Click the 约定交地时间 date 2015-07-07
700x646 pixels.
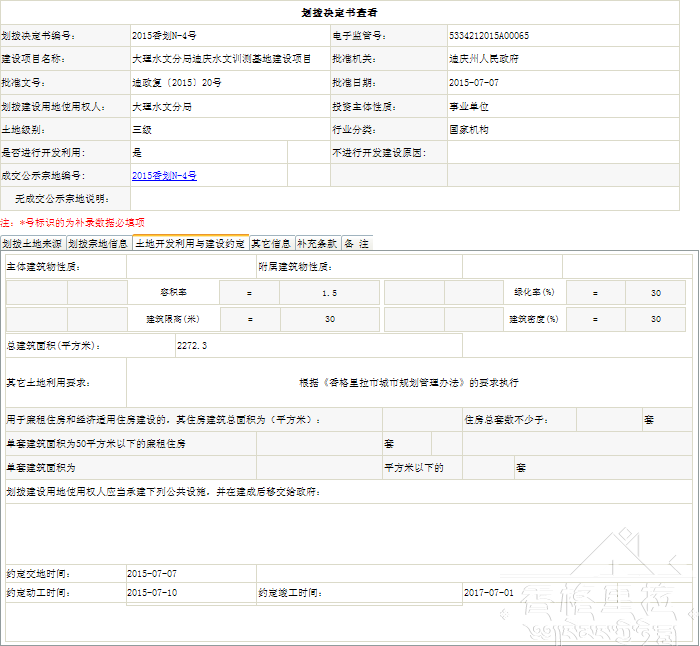152,574
